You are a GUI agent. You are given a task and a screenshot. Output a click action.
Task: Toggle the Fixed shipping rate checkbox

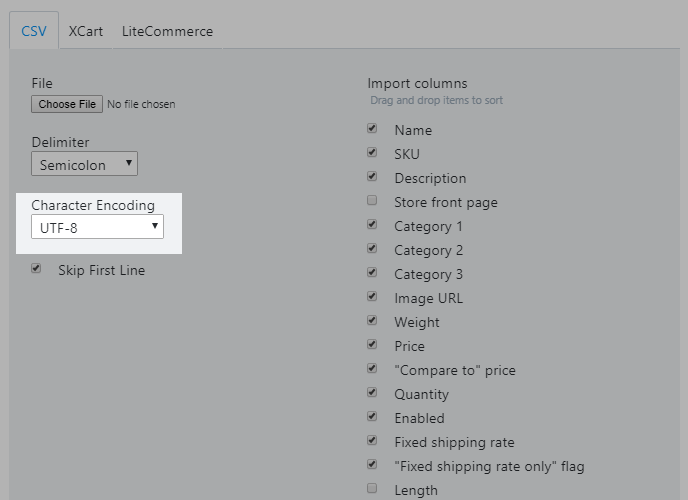pos(373,441)
